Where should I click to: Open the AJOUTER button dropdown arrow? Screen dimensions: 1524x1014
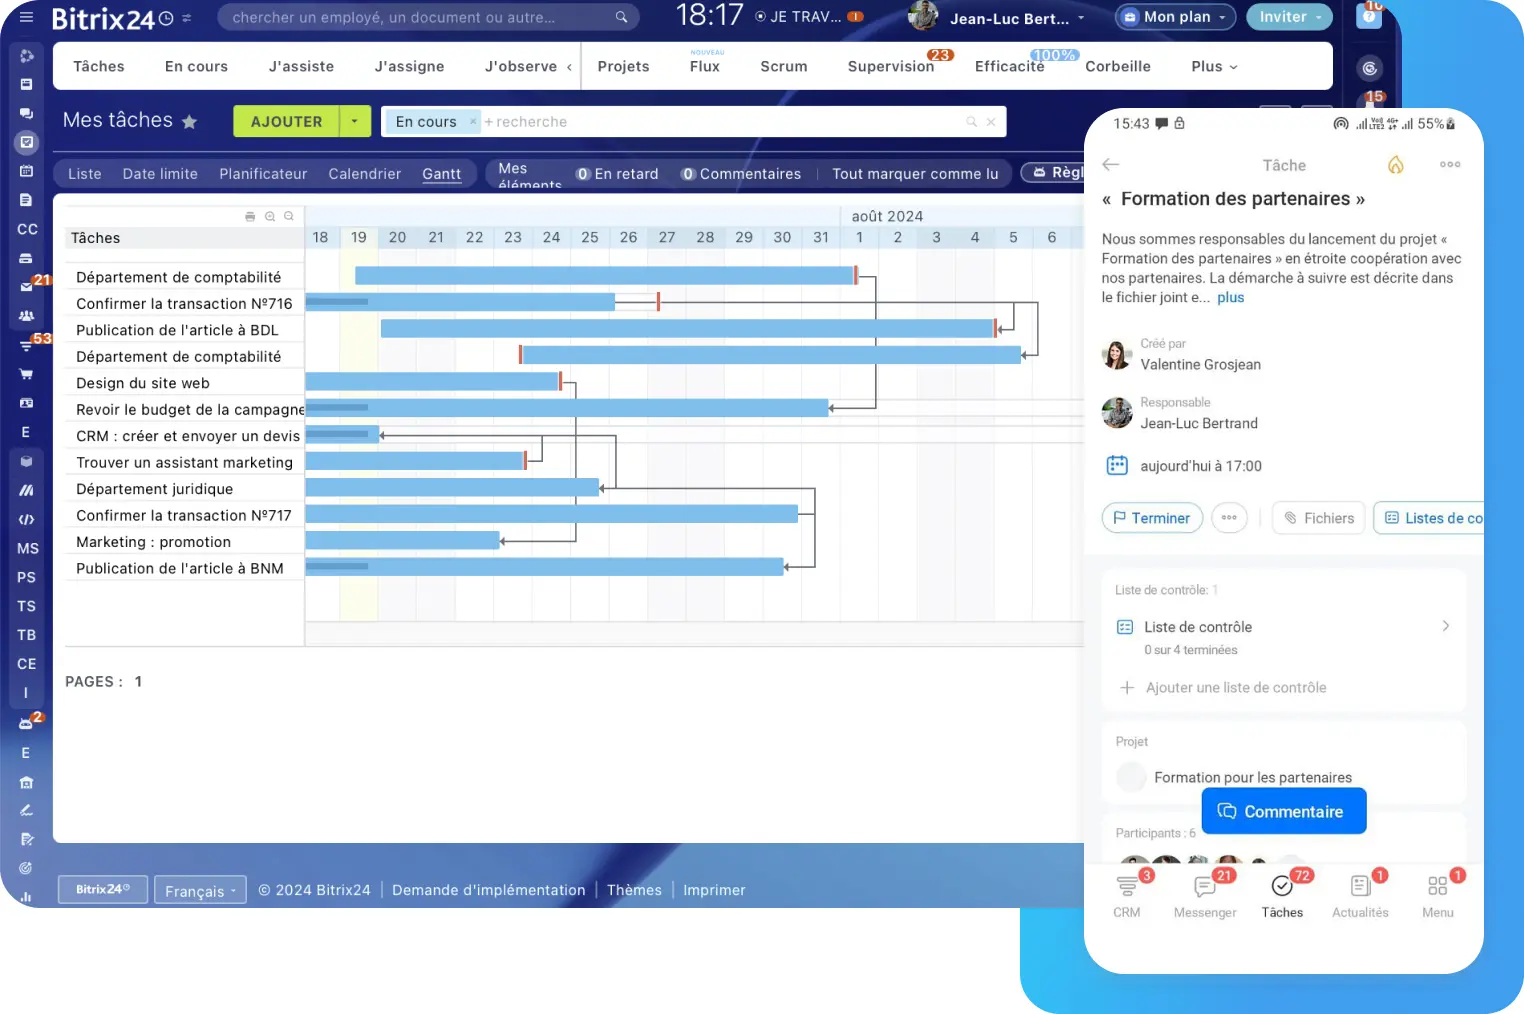tap(355, 122)
